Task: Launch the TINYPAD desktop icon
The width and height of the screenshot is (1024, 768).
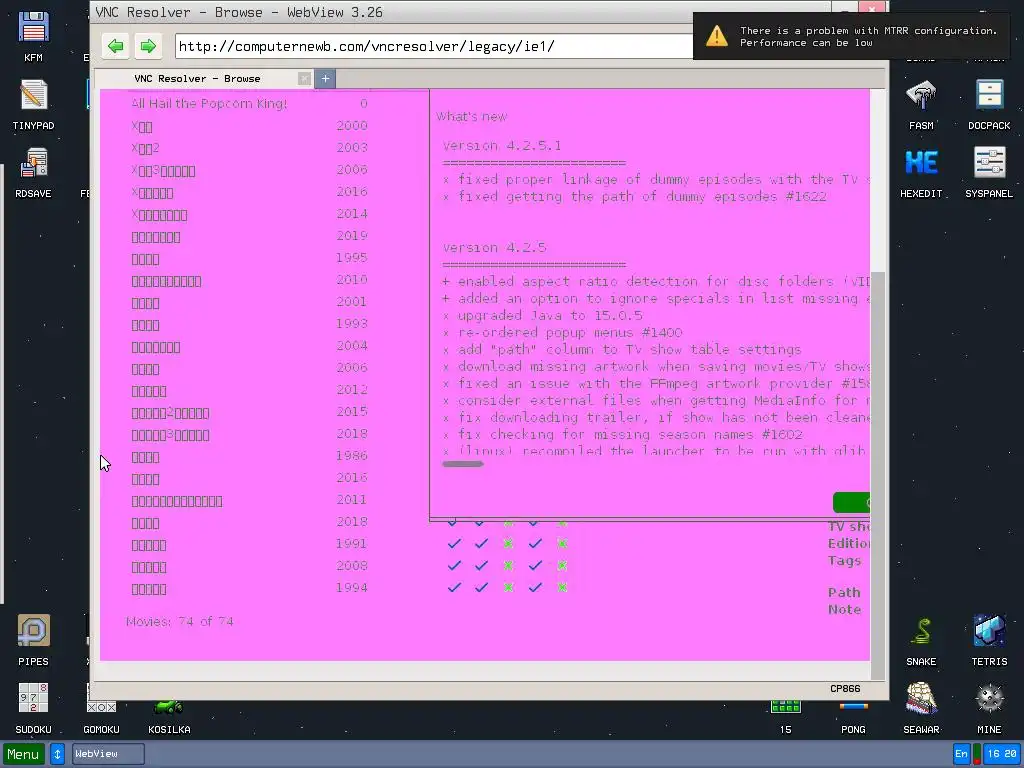Action: (33, 104)
